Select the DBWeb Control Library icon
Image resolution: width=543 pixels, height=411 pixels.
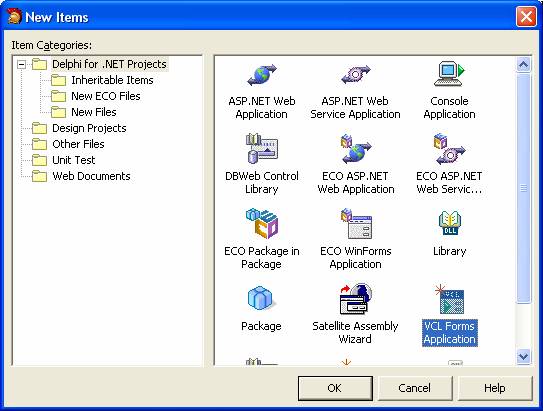[262, 149]
